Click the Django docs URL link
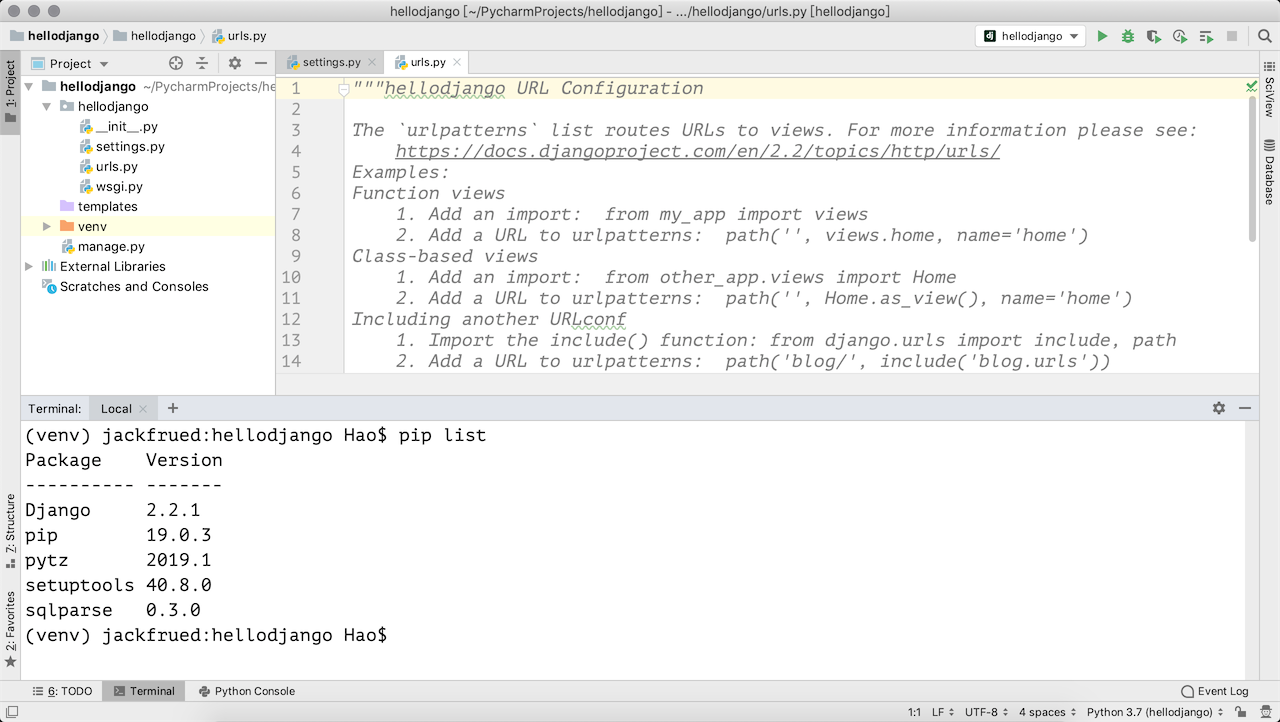 click(x=697, y=151)
